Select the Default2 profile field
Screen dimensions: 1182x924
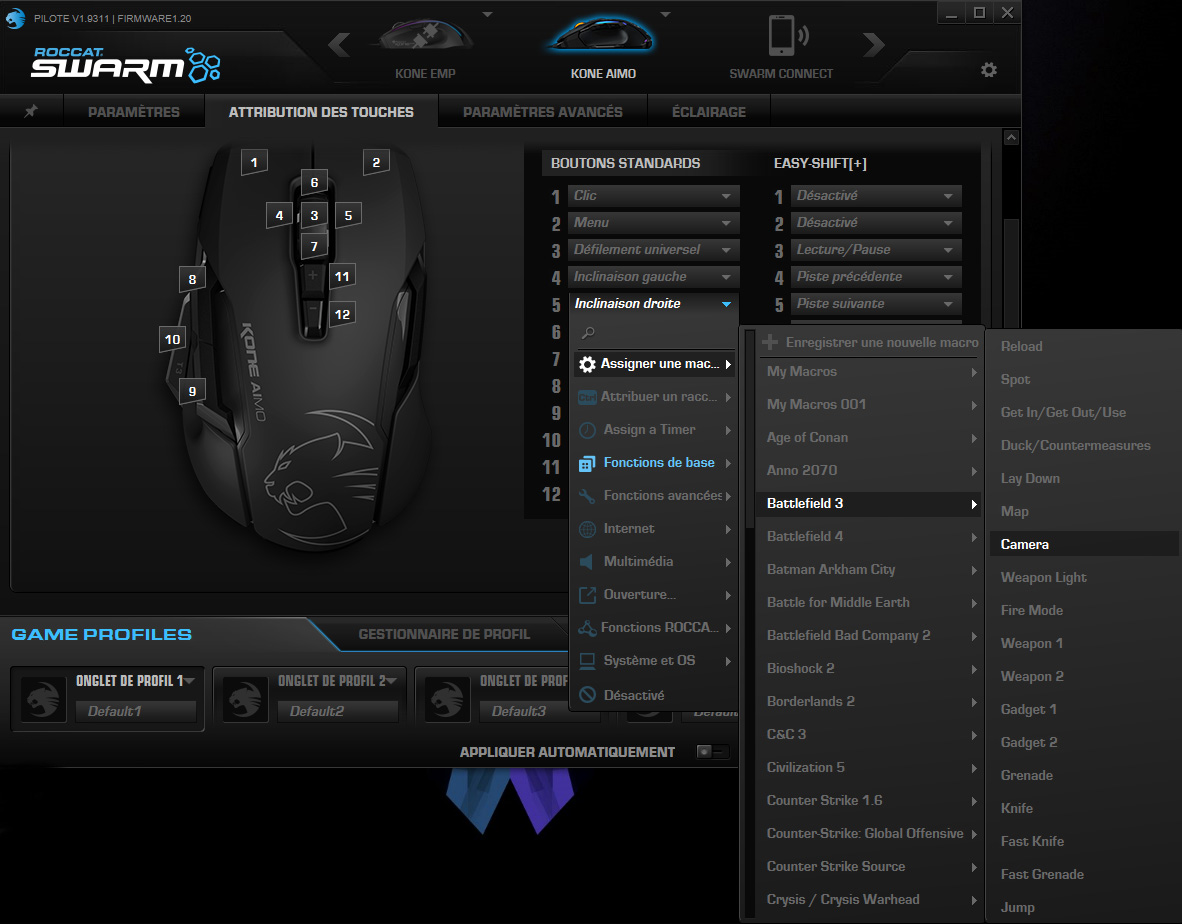pyautogui.click(x=338, y=711)
